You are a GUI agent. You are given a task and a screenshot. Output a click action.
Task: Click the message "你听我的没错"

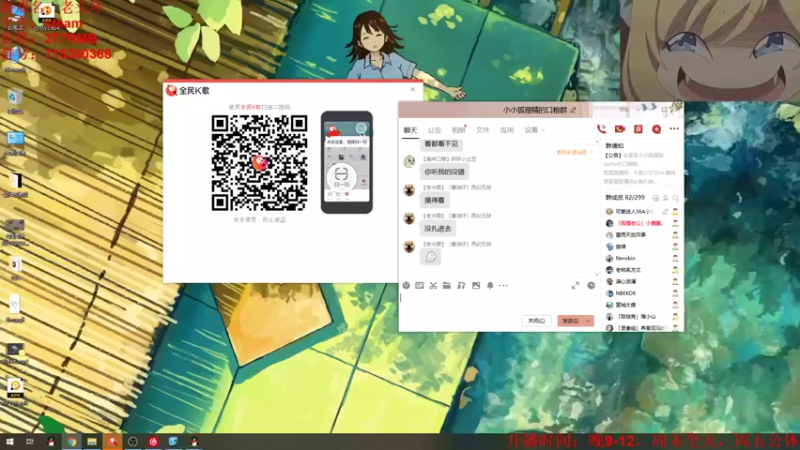click(444, 172)
